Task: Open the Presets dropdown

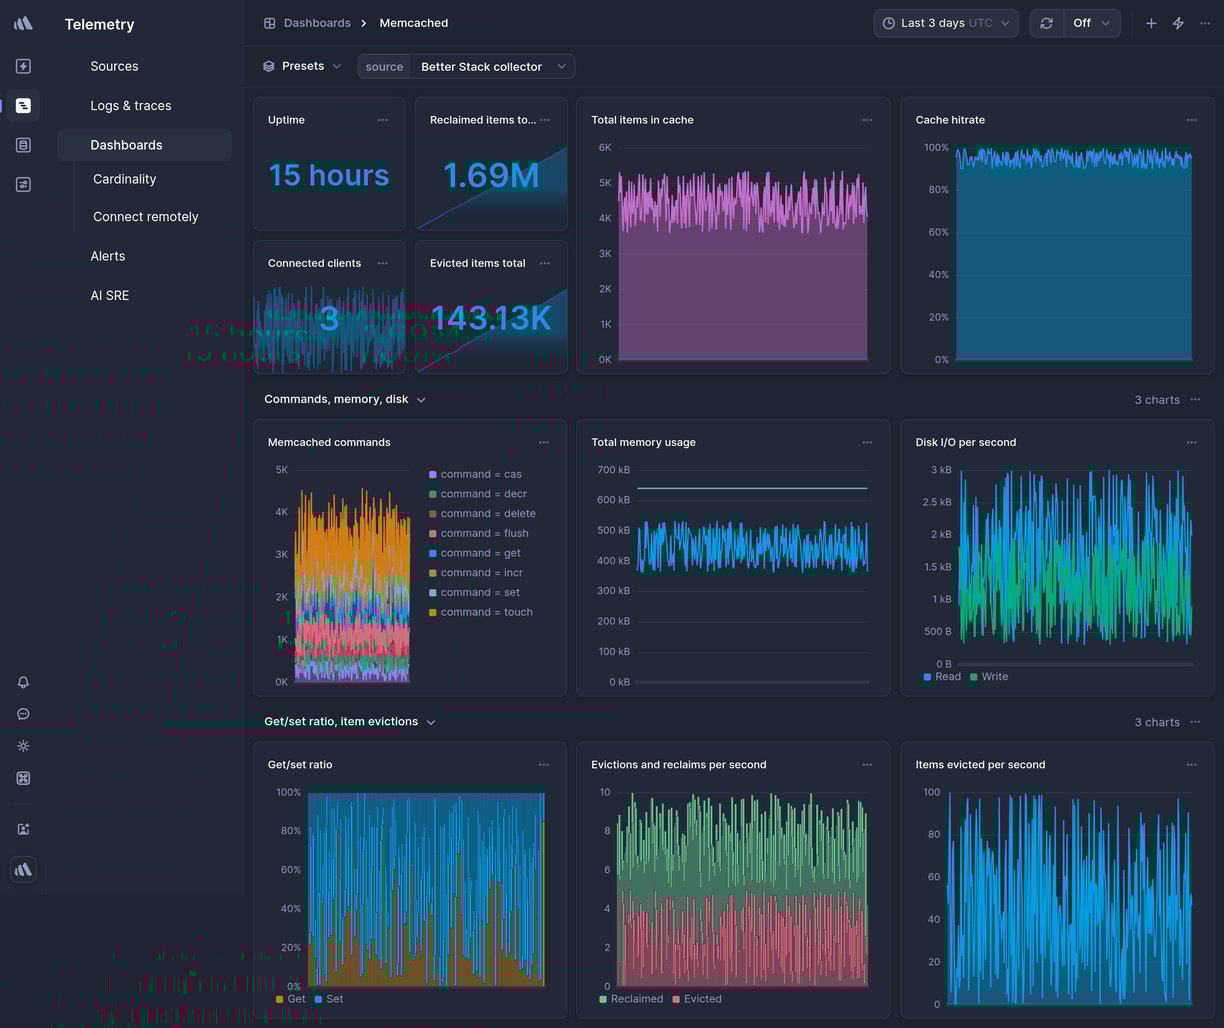Action: click(301, 65)
